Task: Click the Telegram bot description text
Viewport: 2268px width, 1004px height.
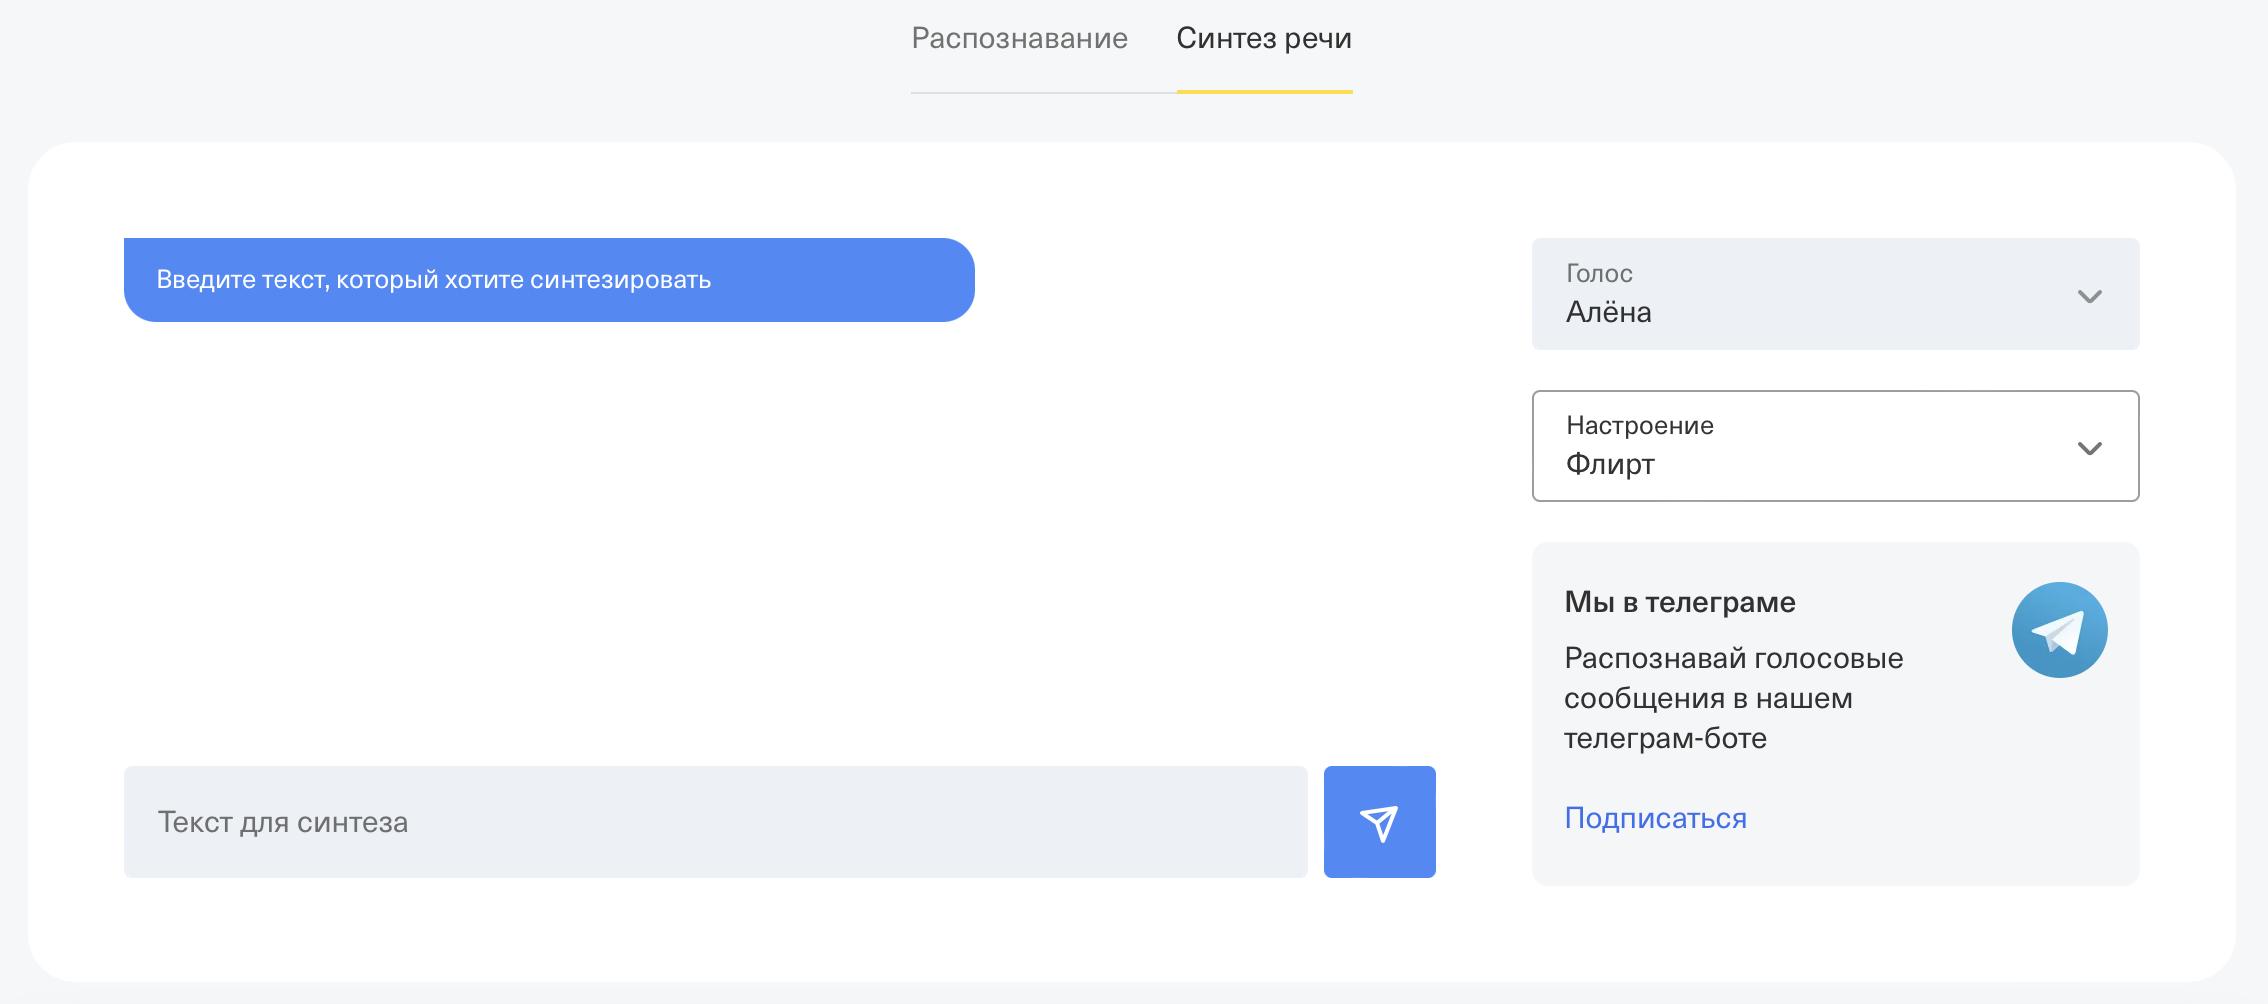Action: [x=1733, y=698]
